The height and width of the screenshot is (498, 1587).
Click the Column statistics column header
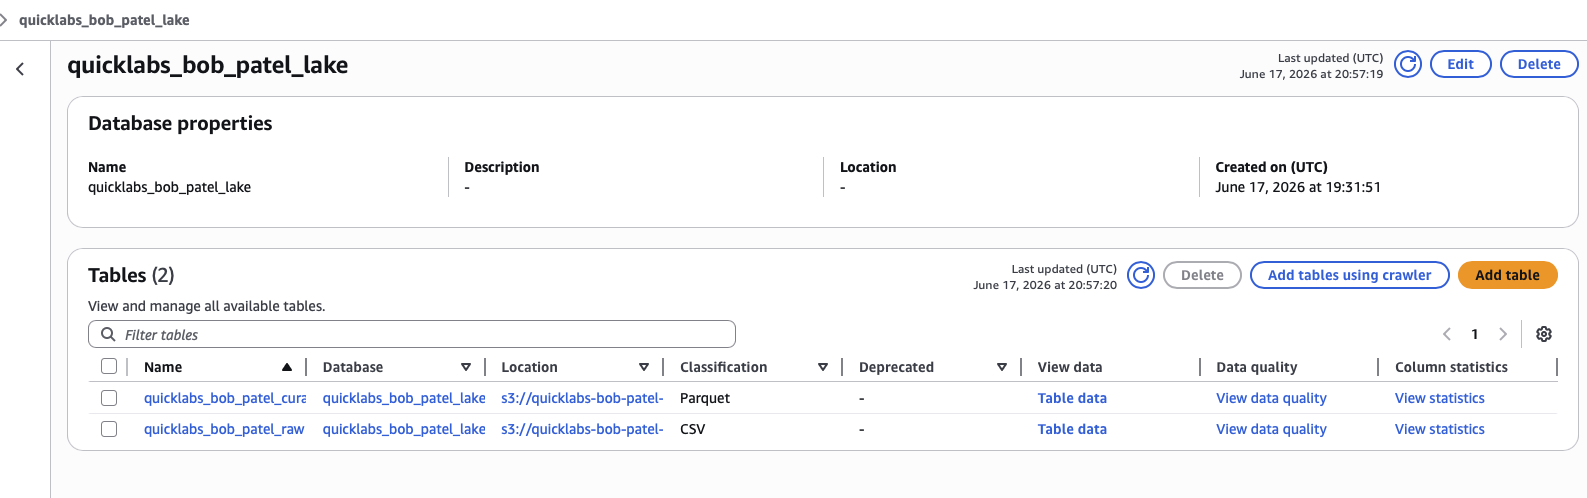(x=1451, y=367)
